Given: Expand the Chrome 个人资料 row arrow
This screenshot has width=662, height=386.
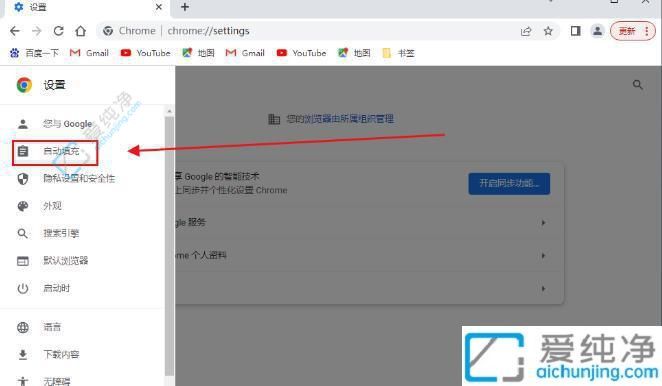Looking at the screenshot, I should (x=543, y=256).
